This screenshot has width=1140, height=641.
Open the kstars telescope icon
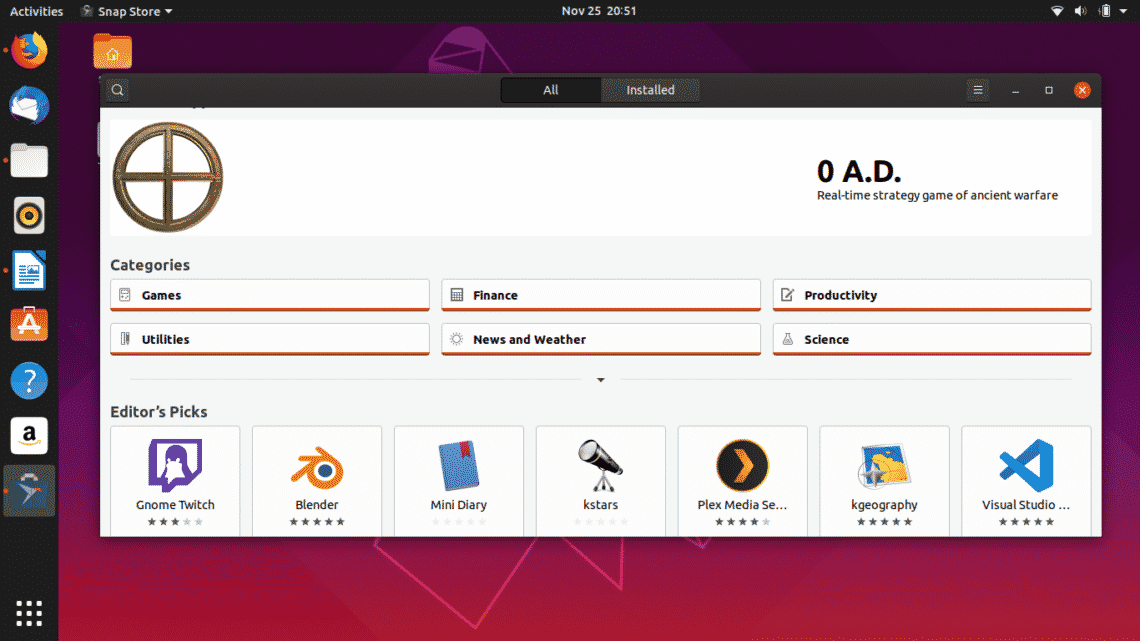pos(601,465)
